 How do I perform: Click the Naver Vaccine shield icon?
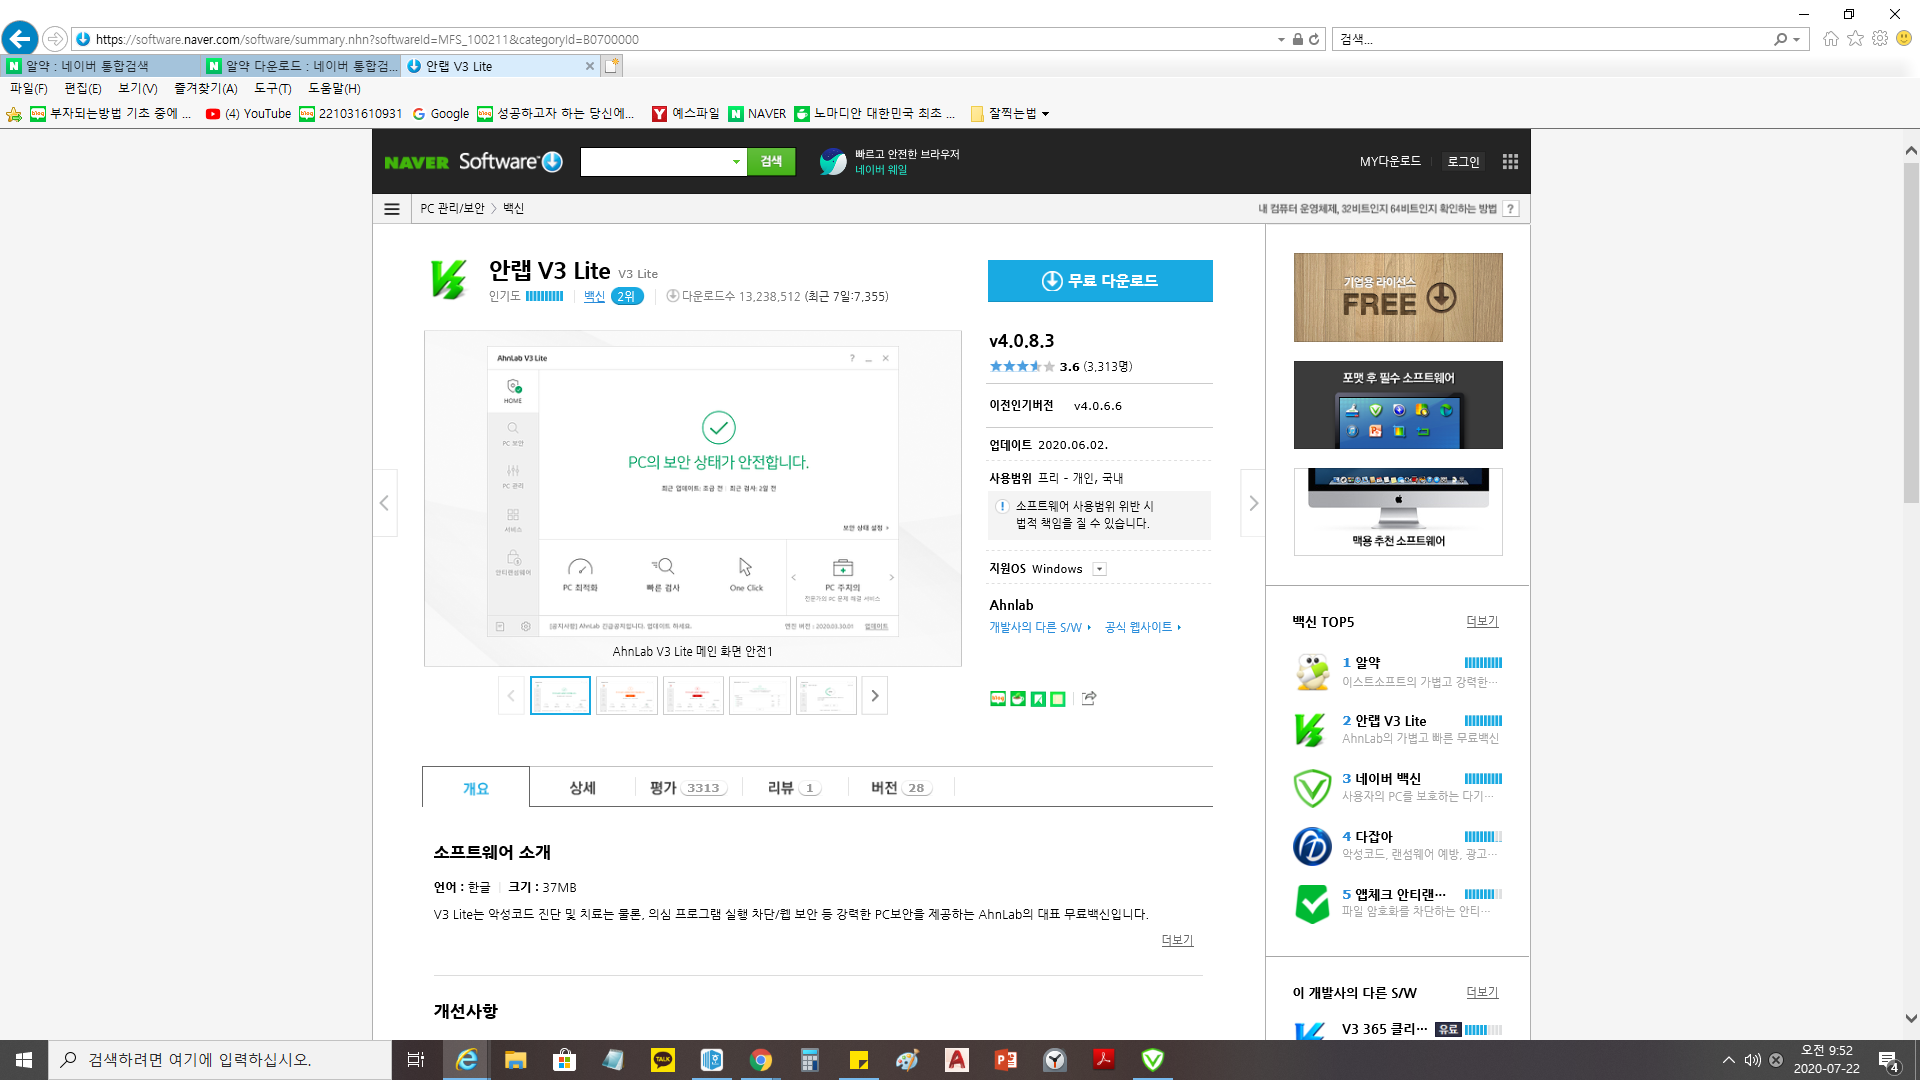coord(1312,788)
